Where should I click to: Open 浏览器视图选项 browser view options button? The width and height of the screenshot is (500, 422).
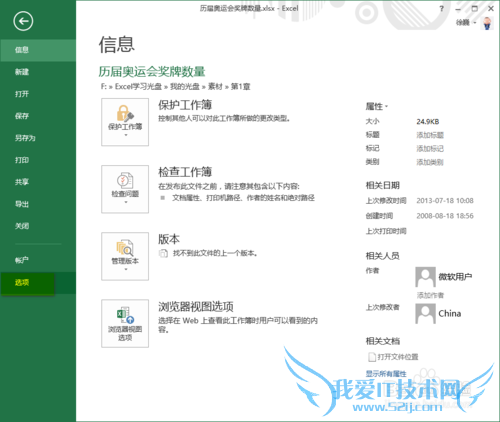pyautogui.click(x=125, y=323)
